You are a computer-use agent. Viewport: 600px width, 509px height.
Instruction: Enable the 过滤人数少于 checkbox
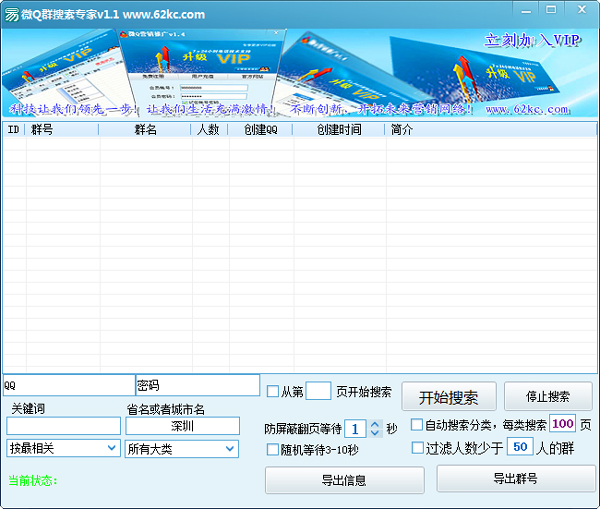tap(417, 448)
